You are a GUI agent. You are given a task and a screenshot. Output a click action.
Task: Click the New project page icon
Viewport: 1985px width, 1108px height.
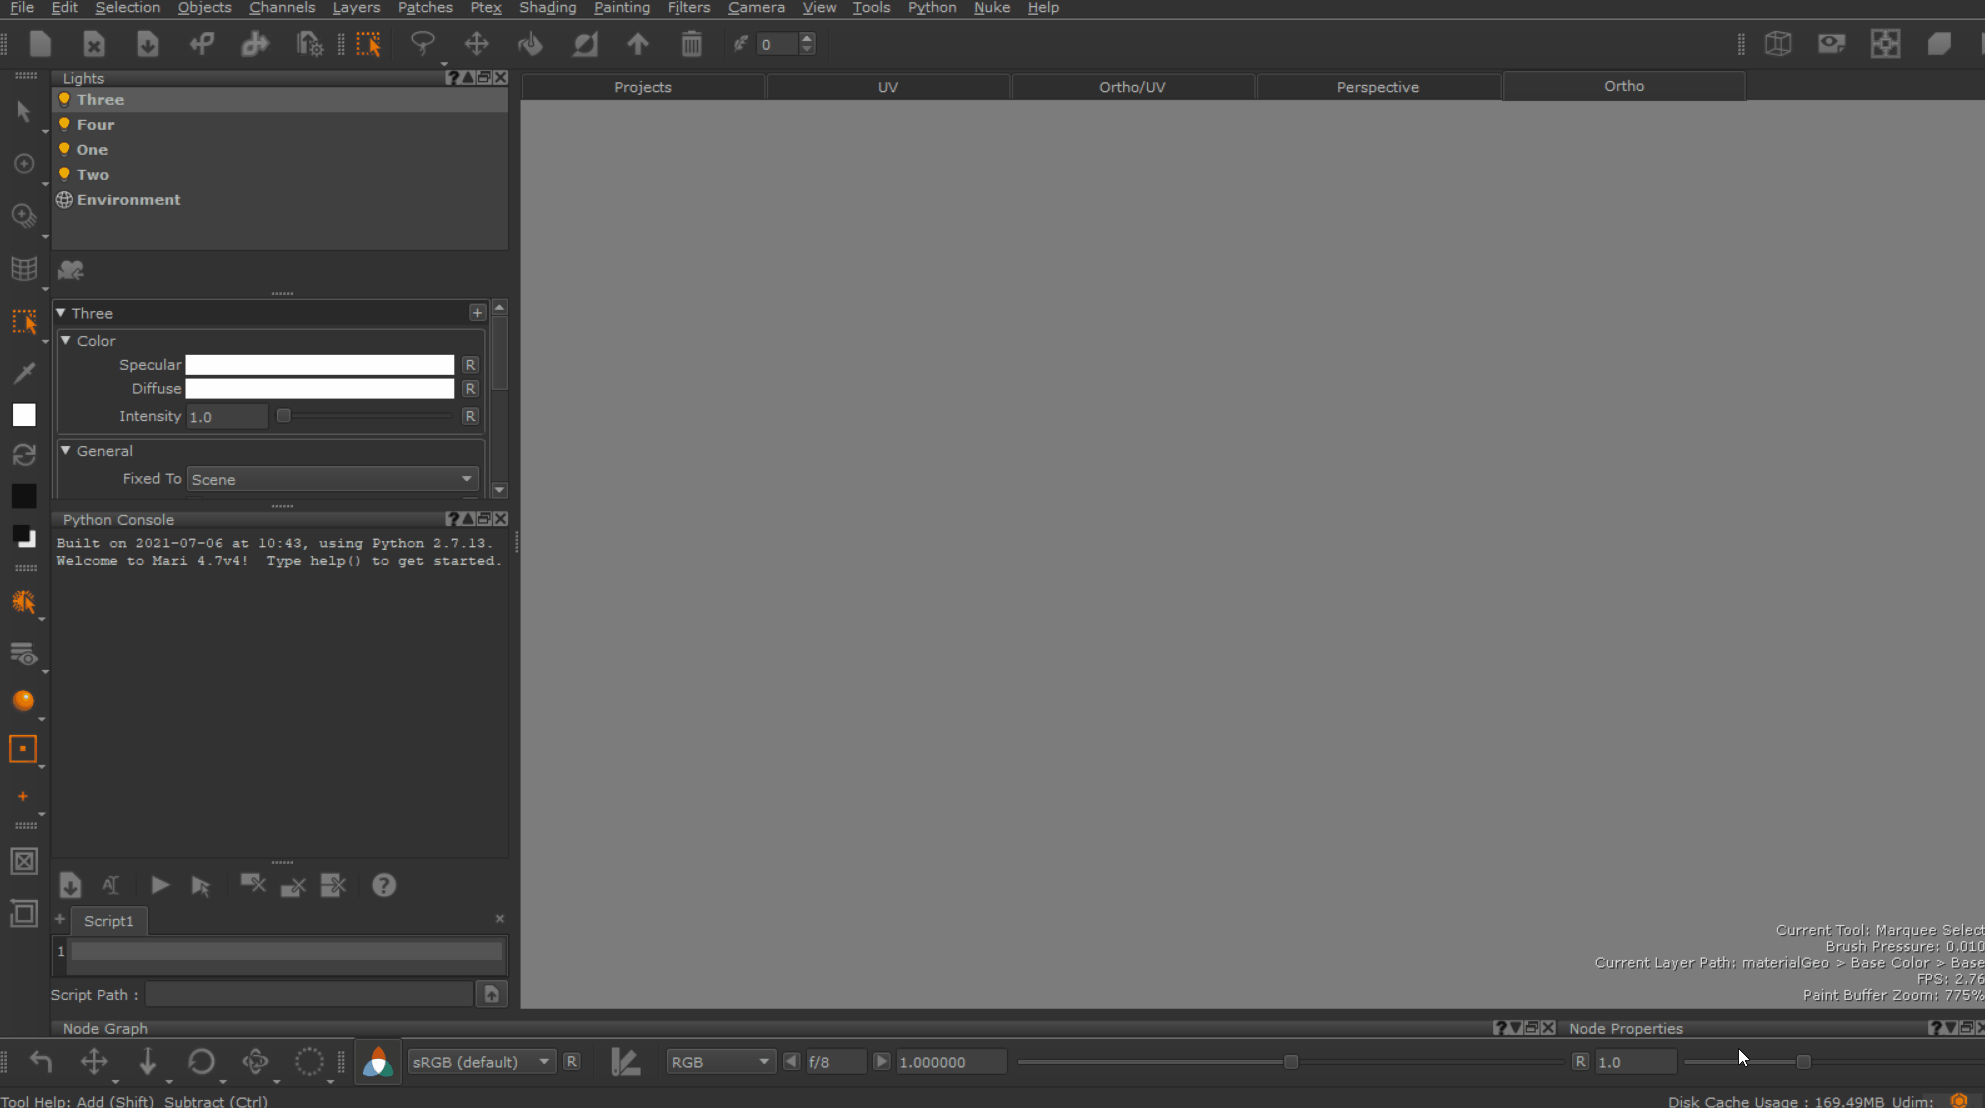point(40,44)
